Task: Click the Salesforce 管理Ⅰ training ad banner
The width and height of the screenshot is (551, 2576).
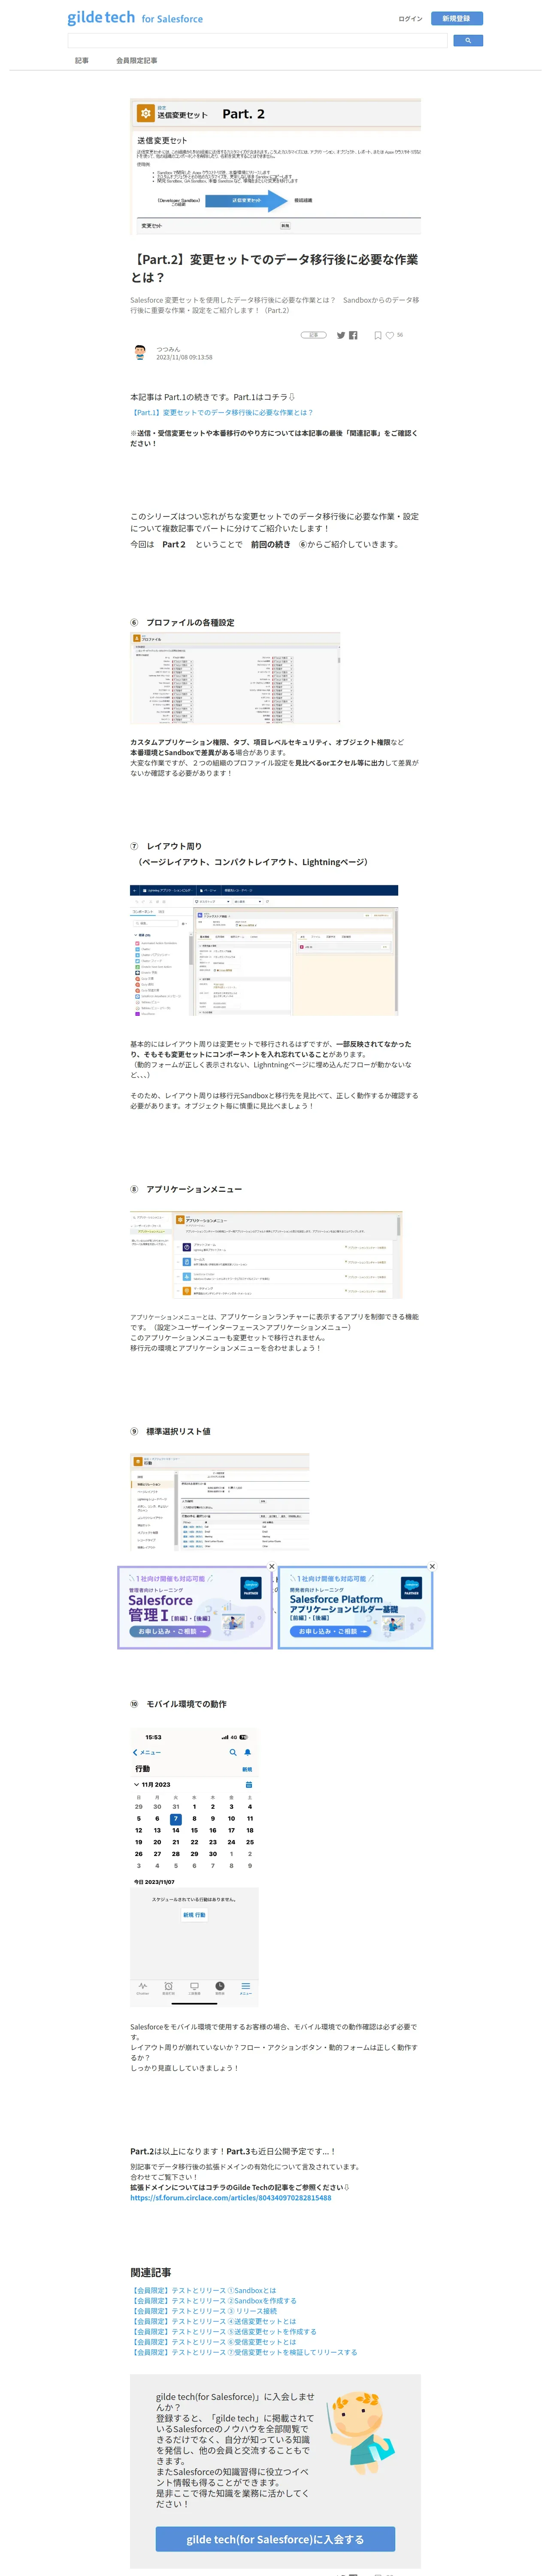Action: click(195, 1608)
